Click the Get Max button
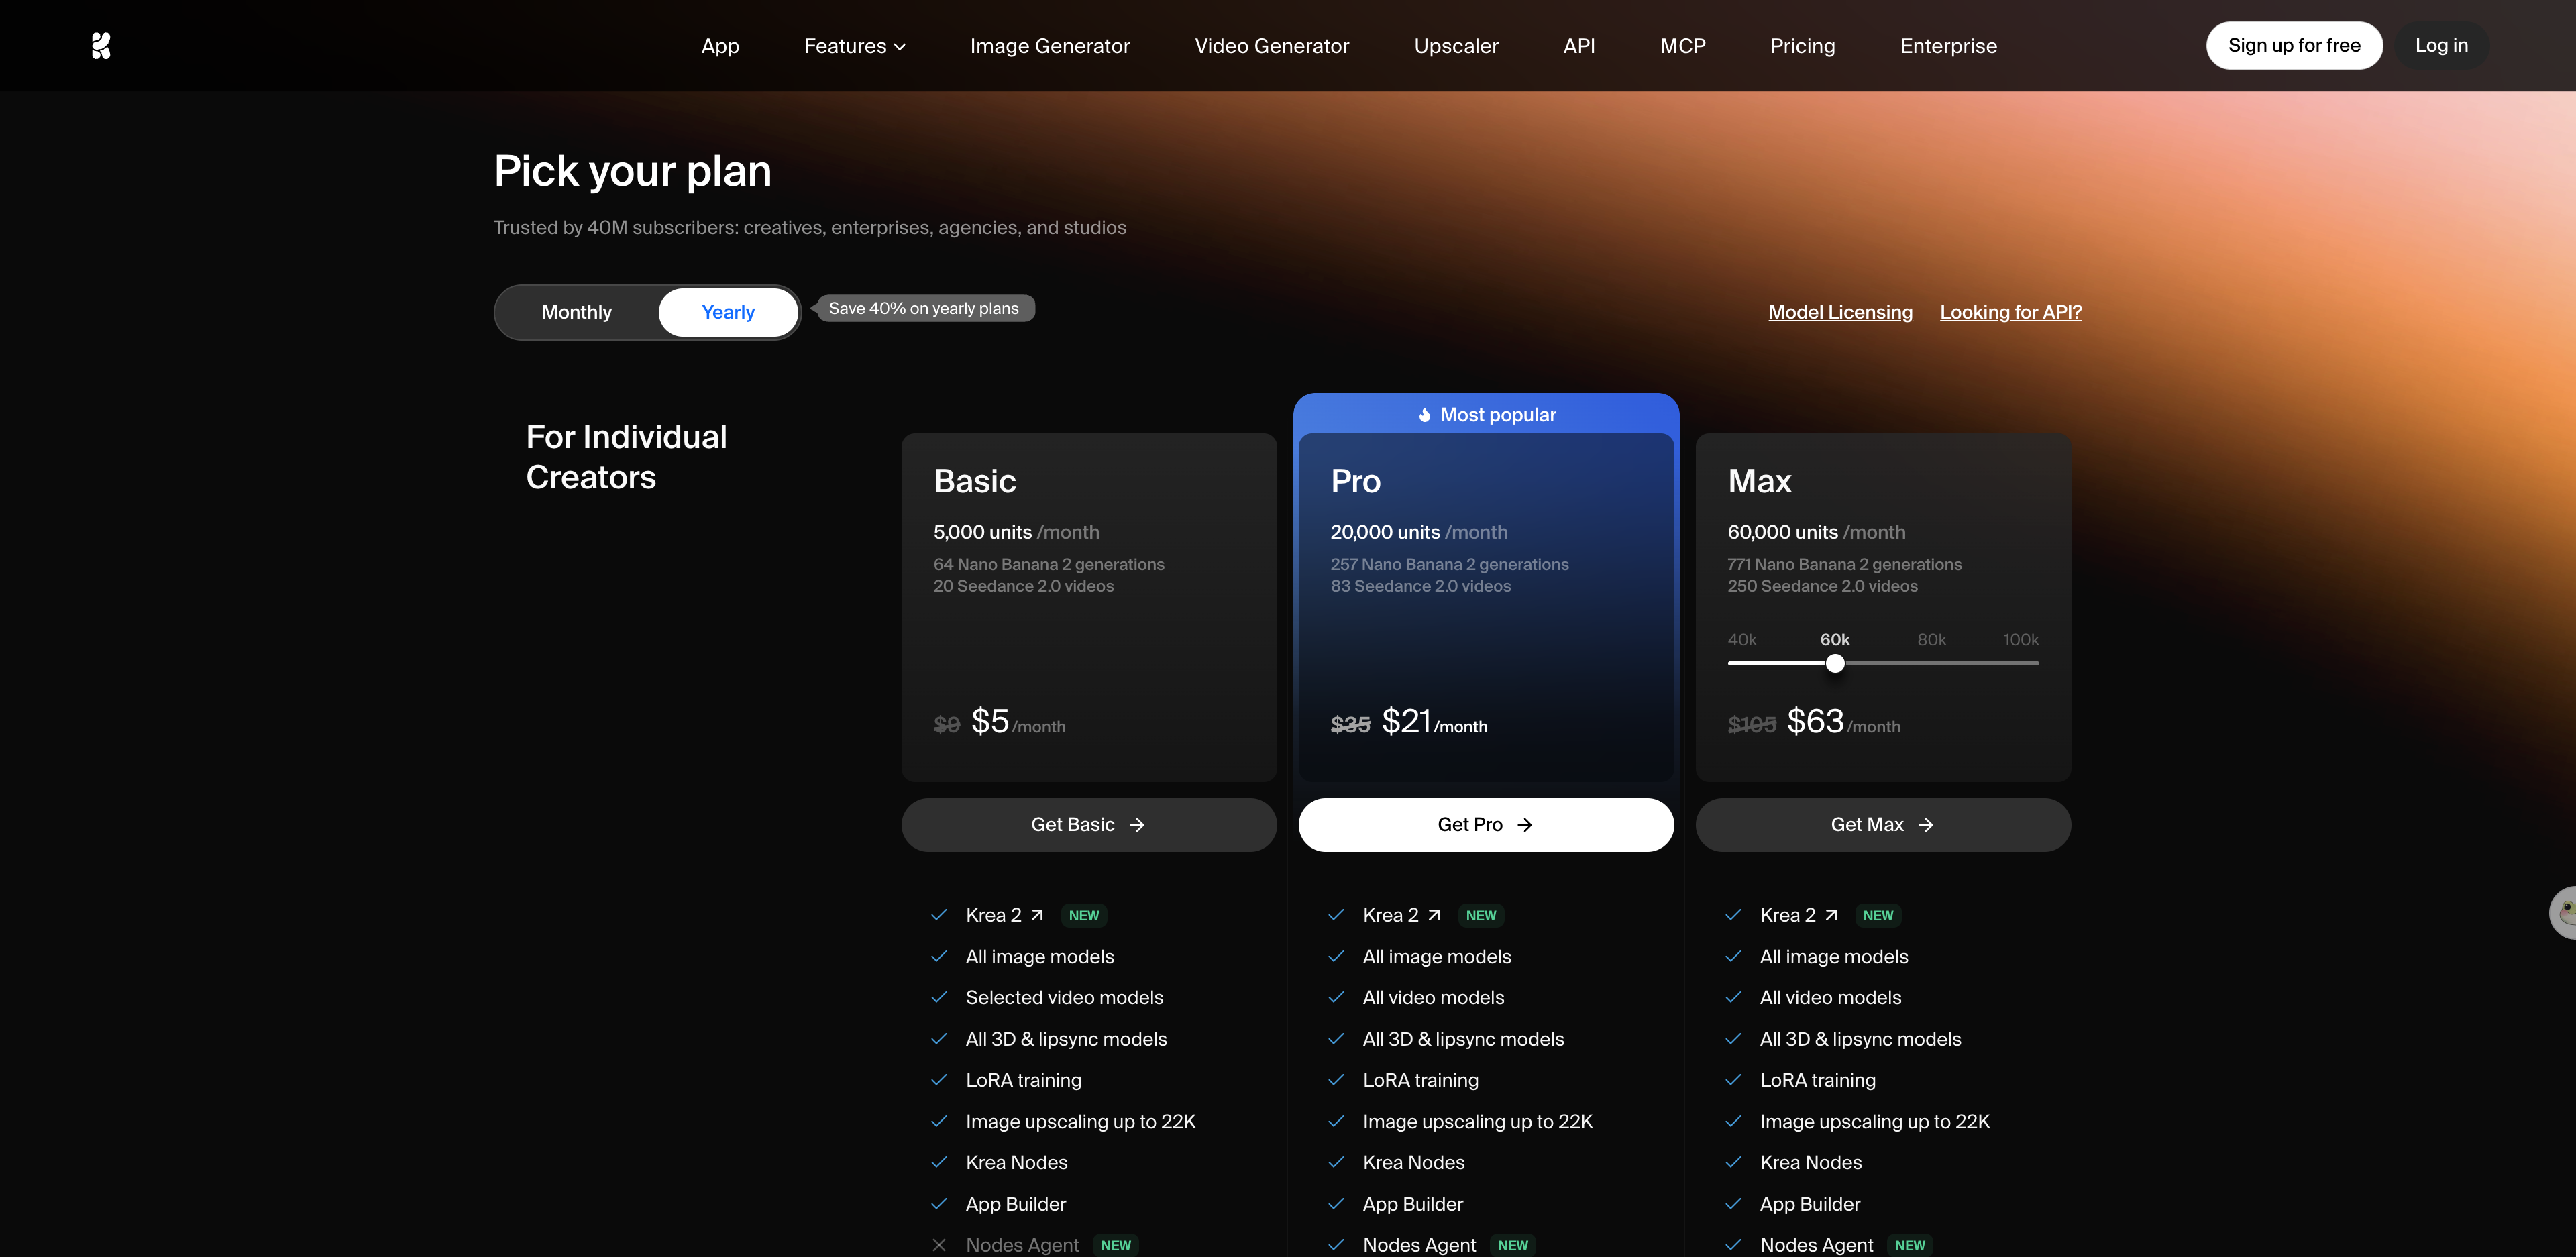 (1883, 825)
